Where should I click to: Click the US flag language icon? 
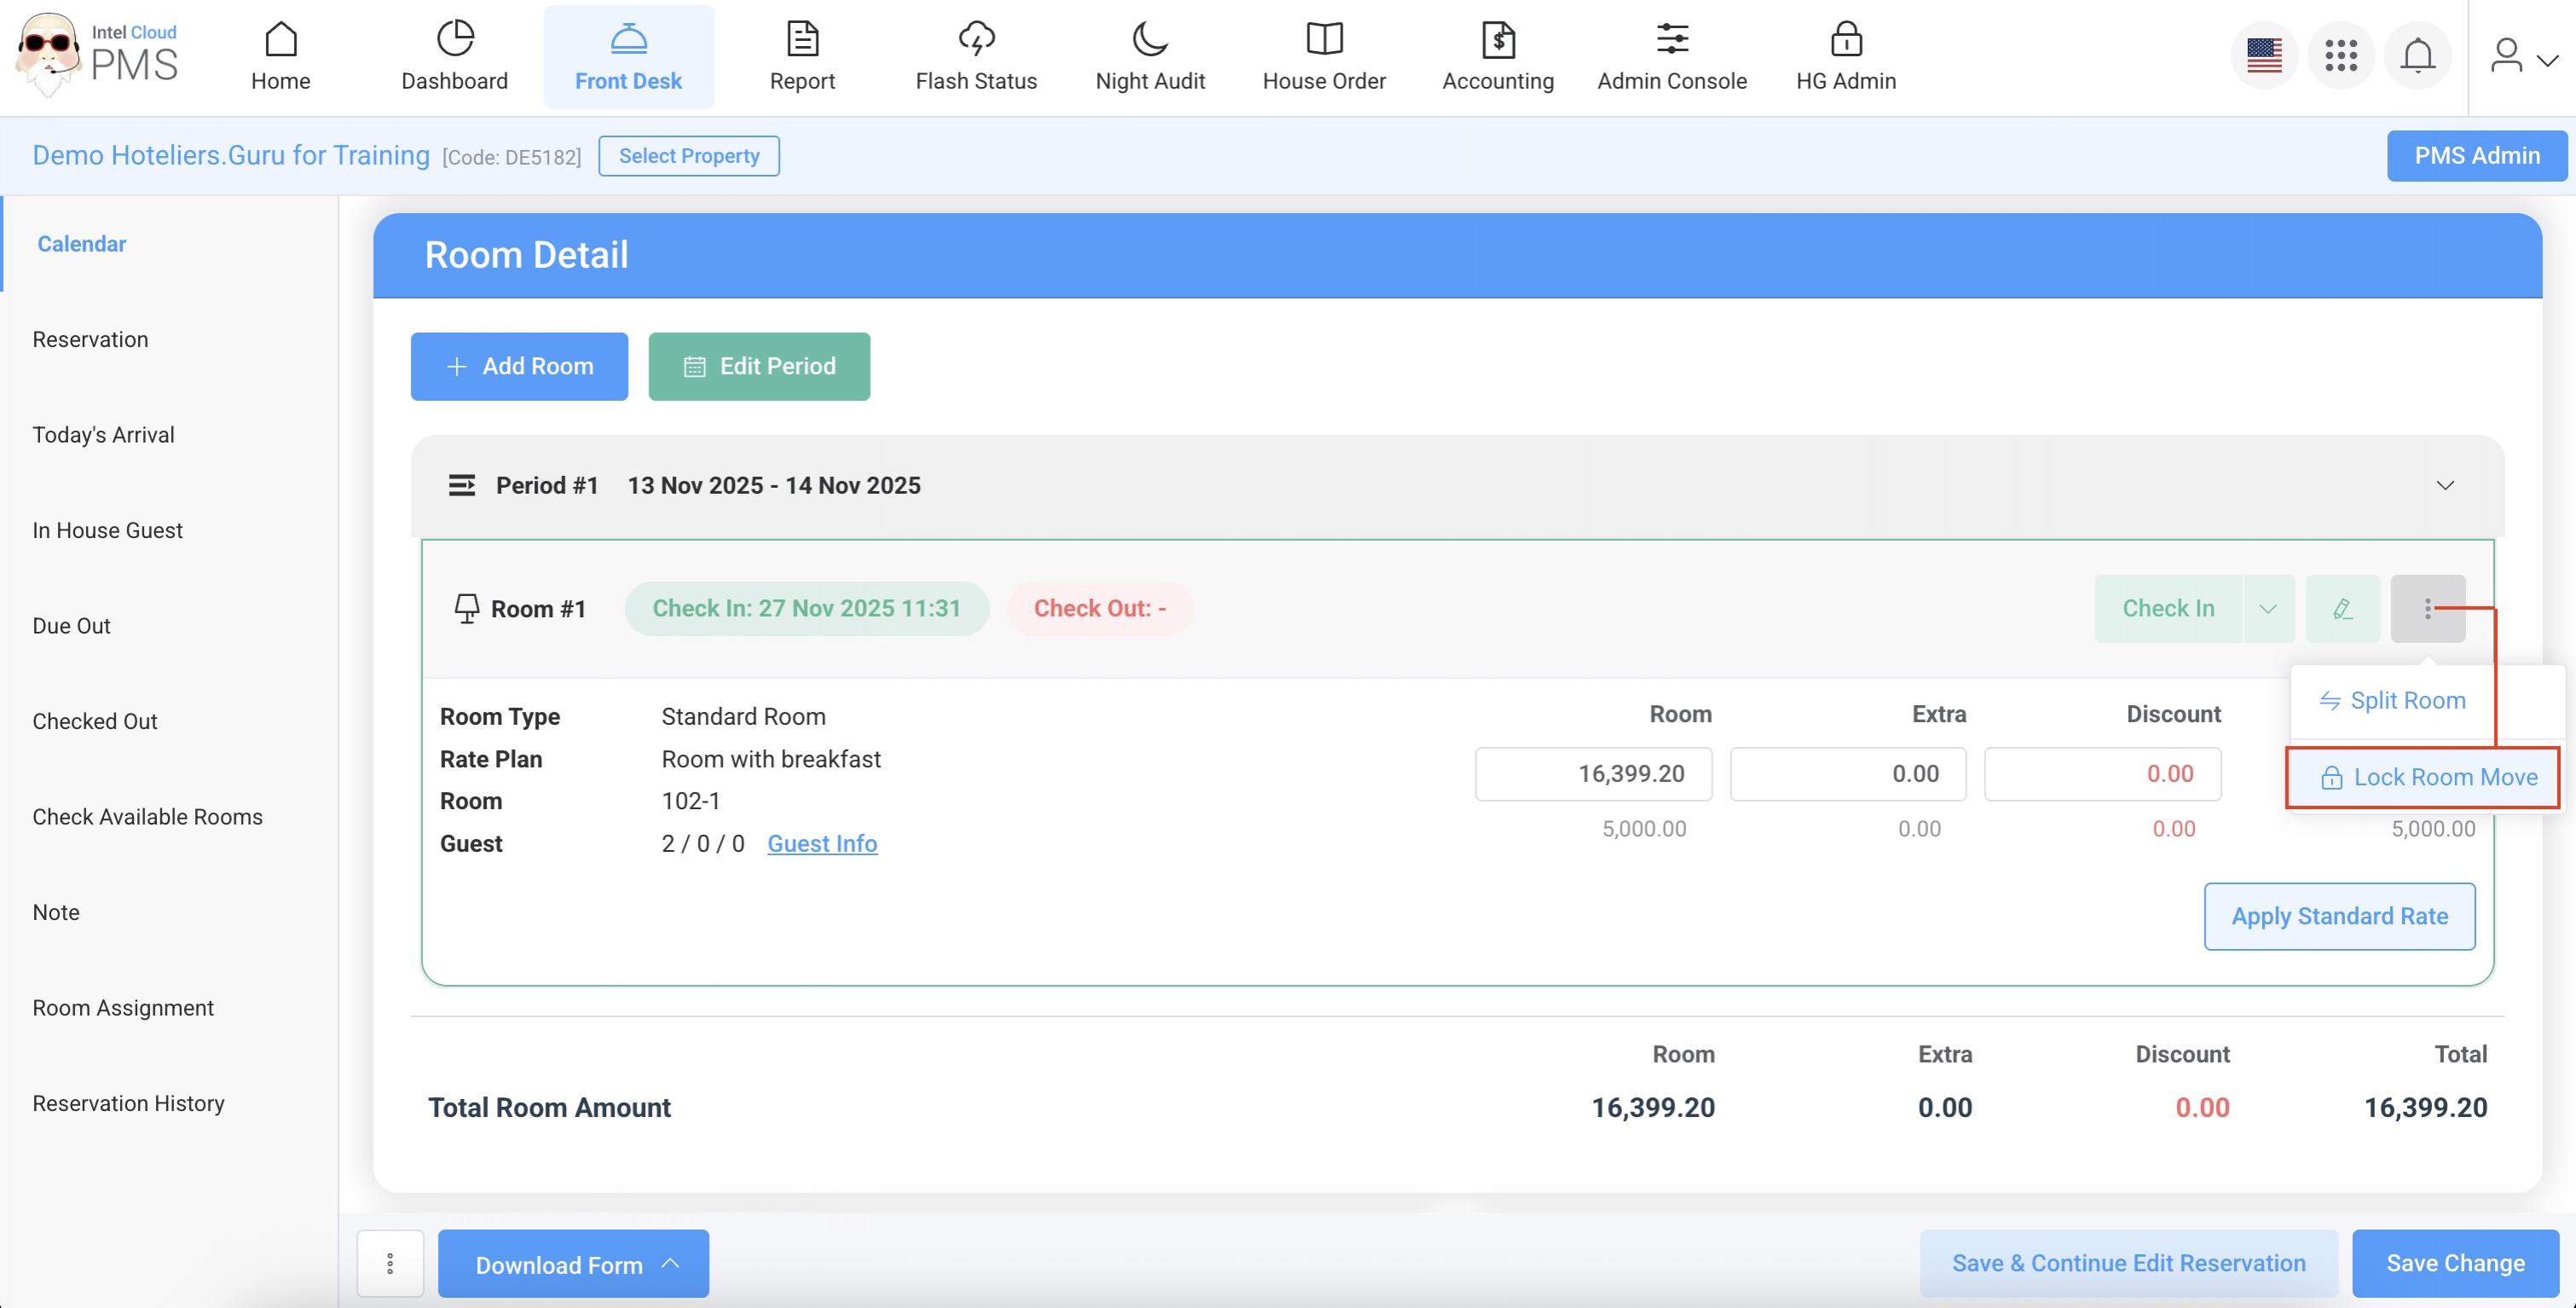click(2264, 56)
